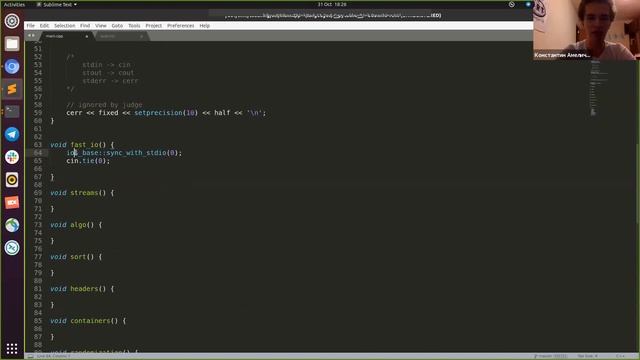Click line number 64 in the gutter

pos(38,153)
